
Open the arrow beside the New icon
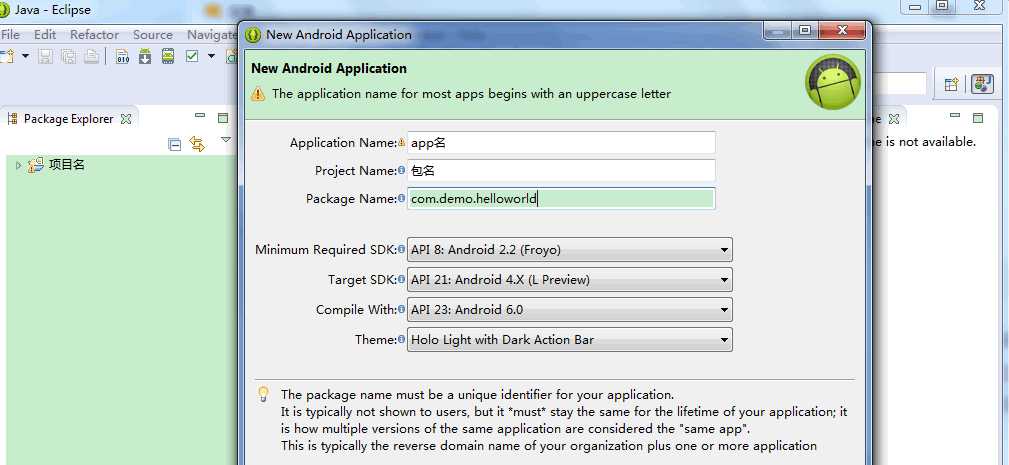pos(26,56)
